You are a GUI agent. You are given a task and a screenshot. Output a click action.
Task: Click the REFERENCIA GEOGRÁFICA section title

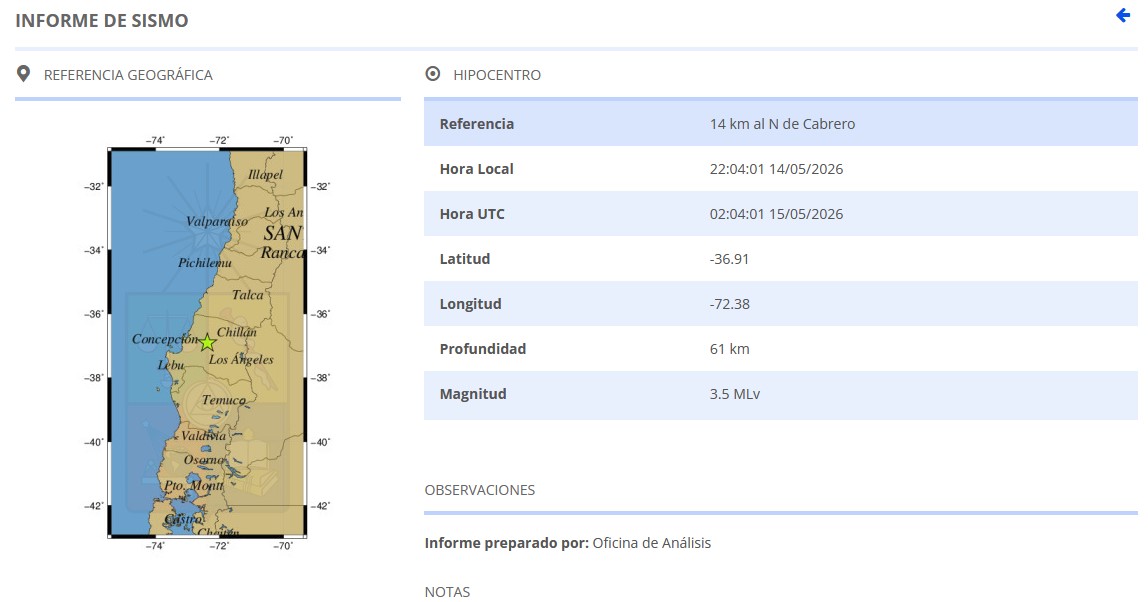tap(128, 75)
